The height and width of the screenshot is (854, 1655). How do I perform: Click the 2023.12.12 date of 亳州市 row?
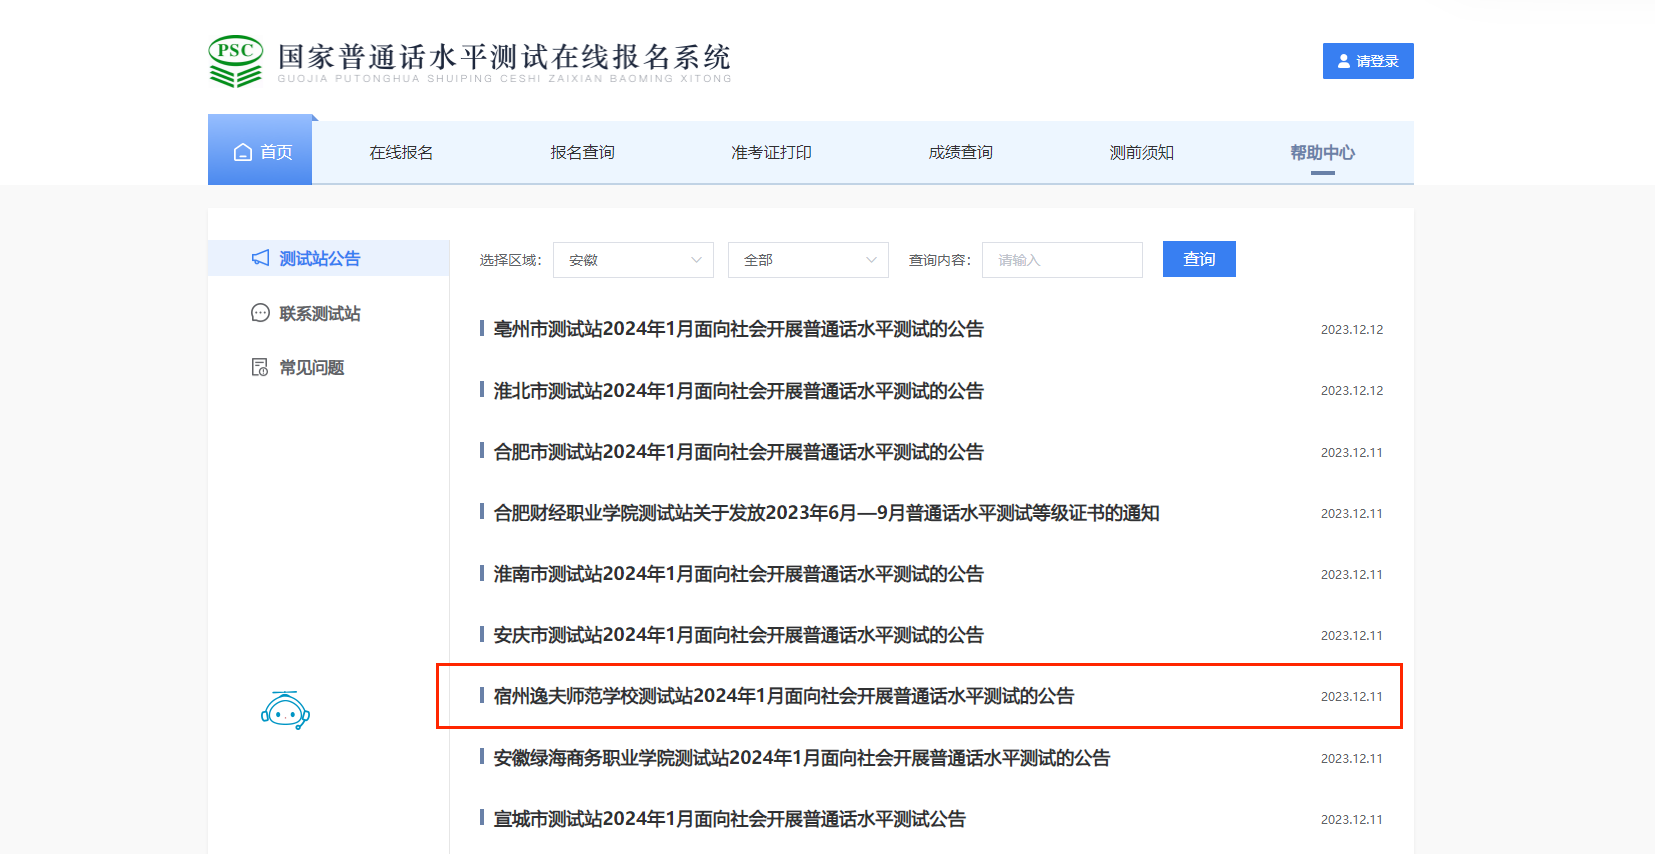pyautogui.click(x=1352, y=329)
